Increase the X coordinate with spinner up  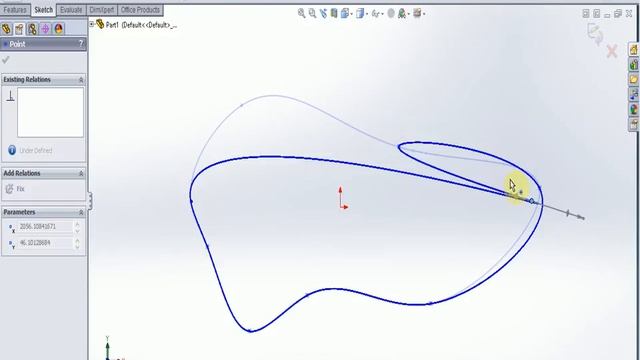point(77,224)
